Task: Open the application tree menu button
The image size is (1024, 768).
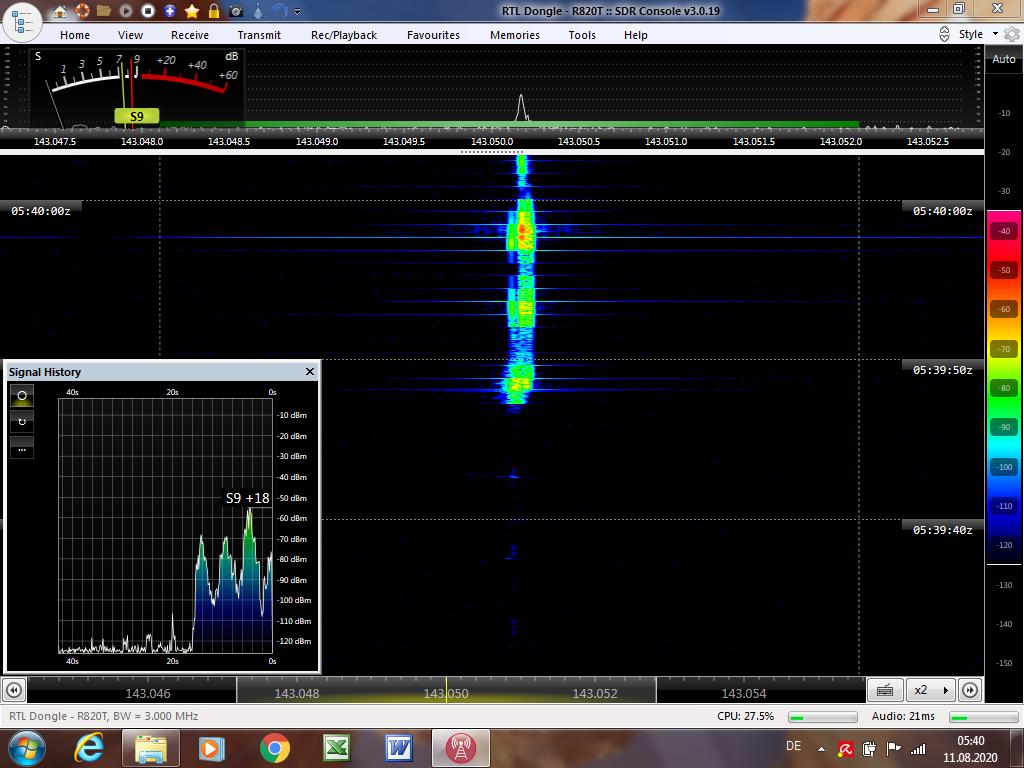Action: (24, 22)
